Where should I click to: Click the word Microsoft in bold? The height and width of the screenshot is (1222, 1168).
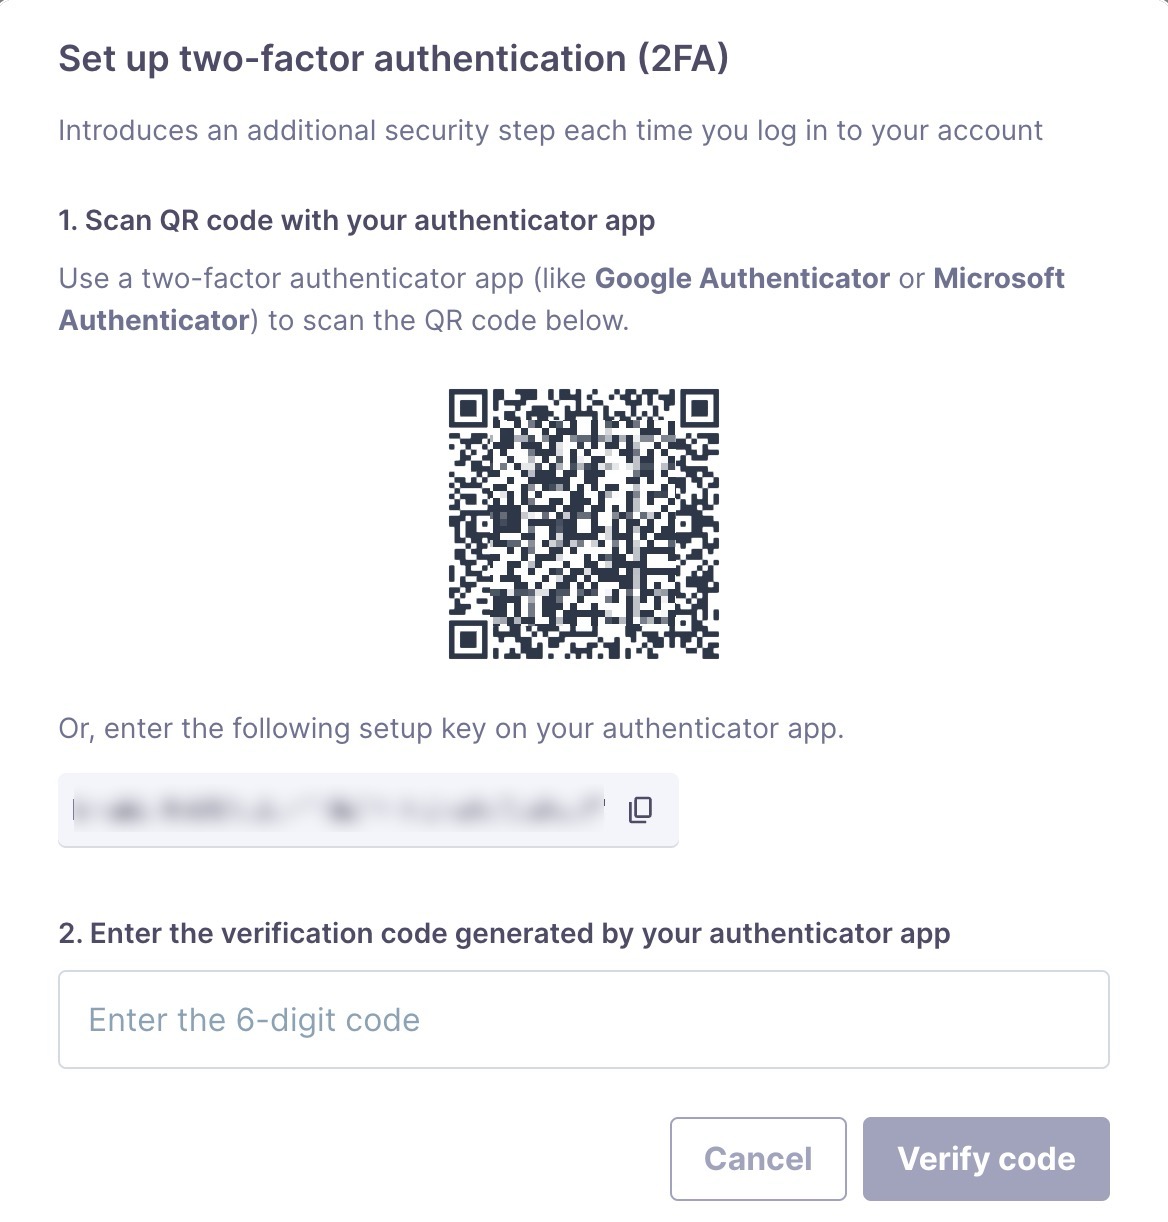(999, 278)
